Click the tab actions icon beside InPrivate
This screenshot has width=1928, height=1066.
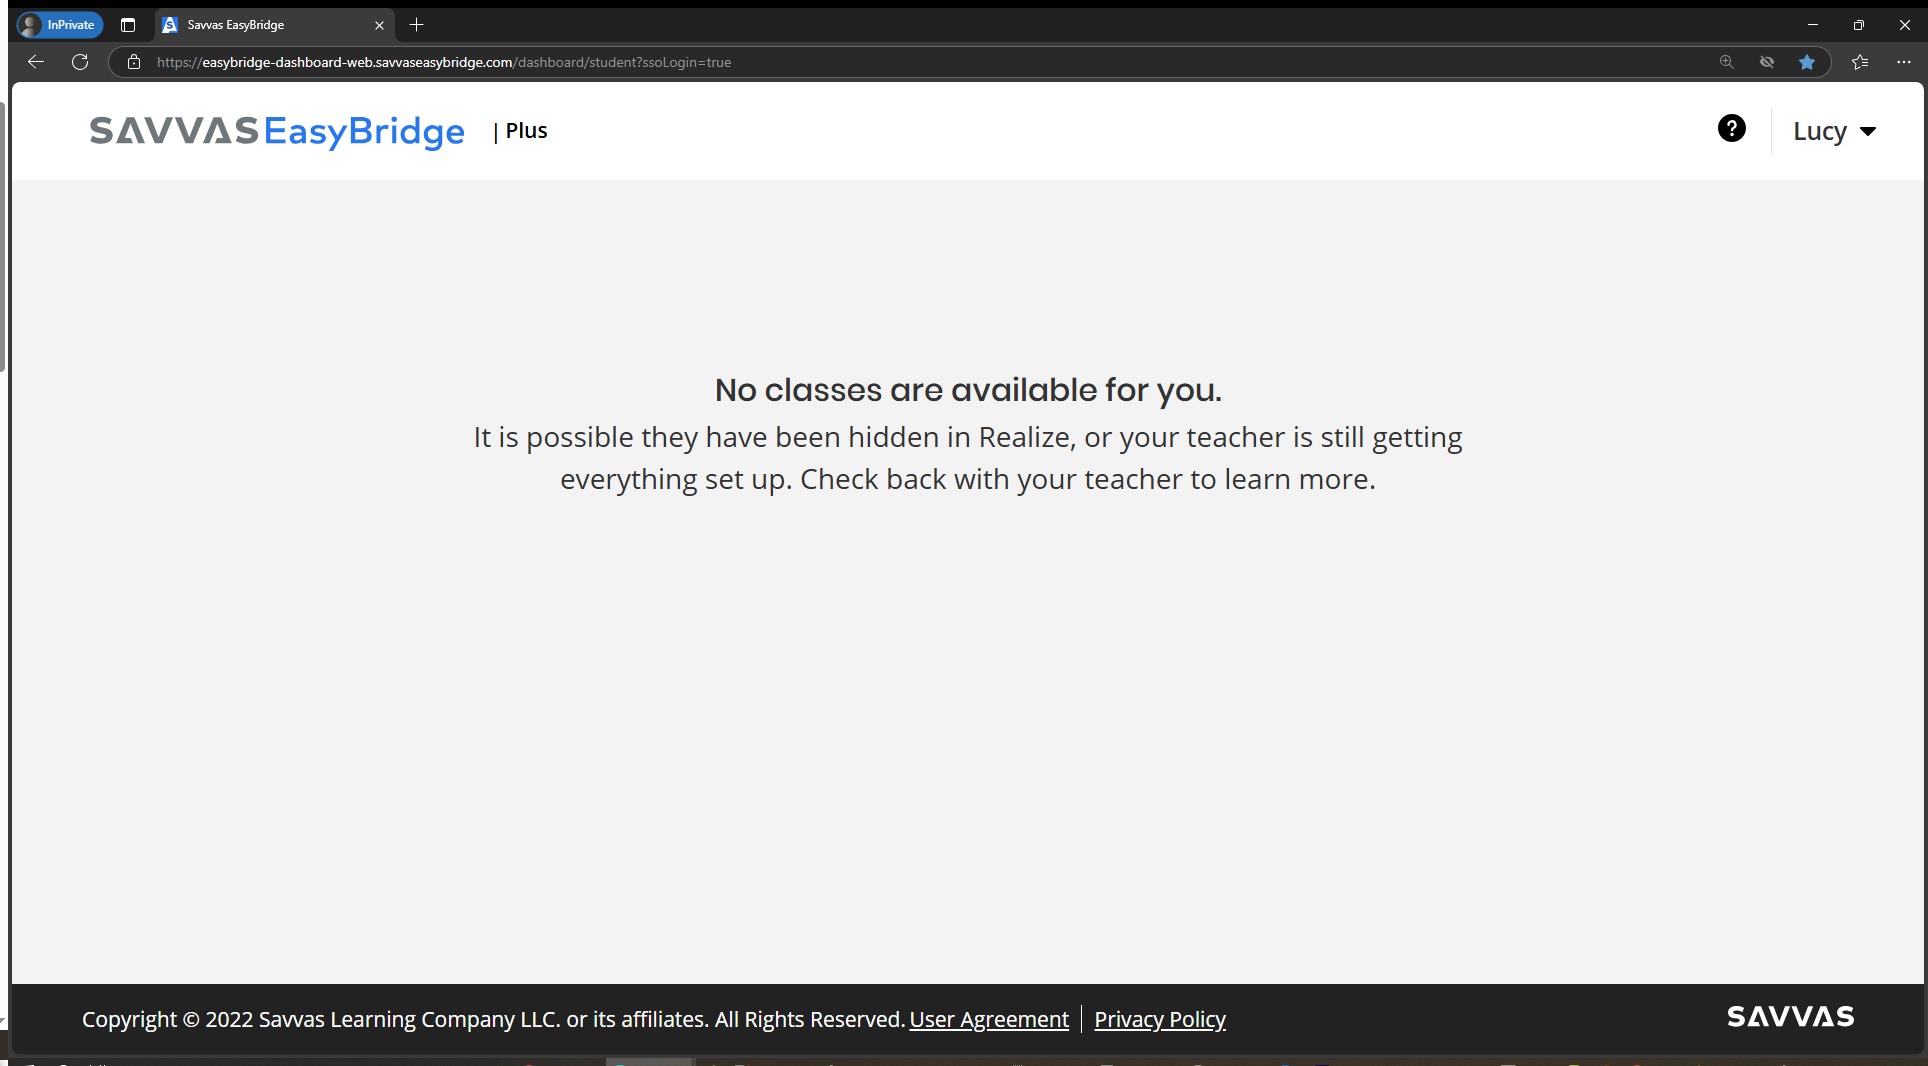click(128, 24)
